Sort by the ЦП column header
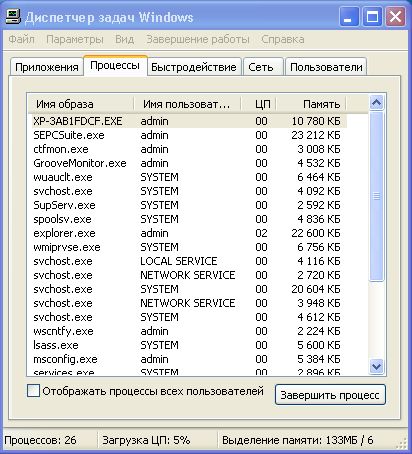This screenshot has height=454, width=412. pyautogui.click(x=258, y=104)
